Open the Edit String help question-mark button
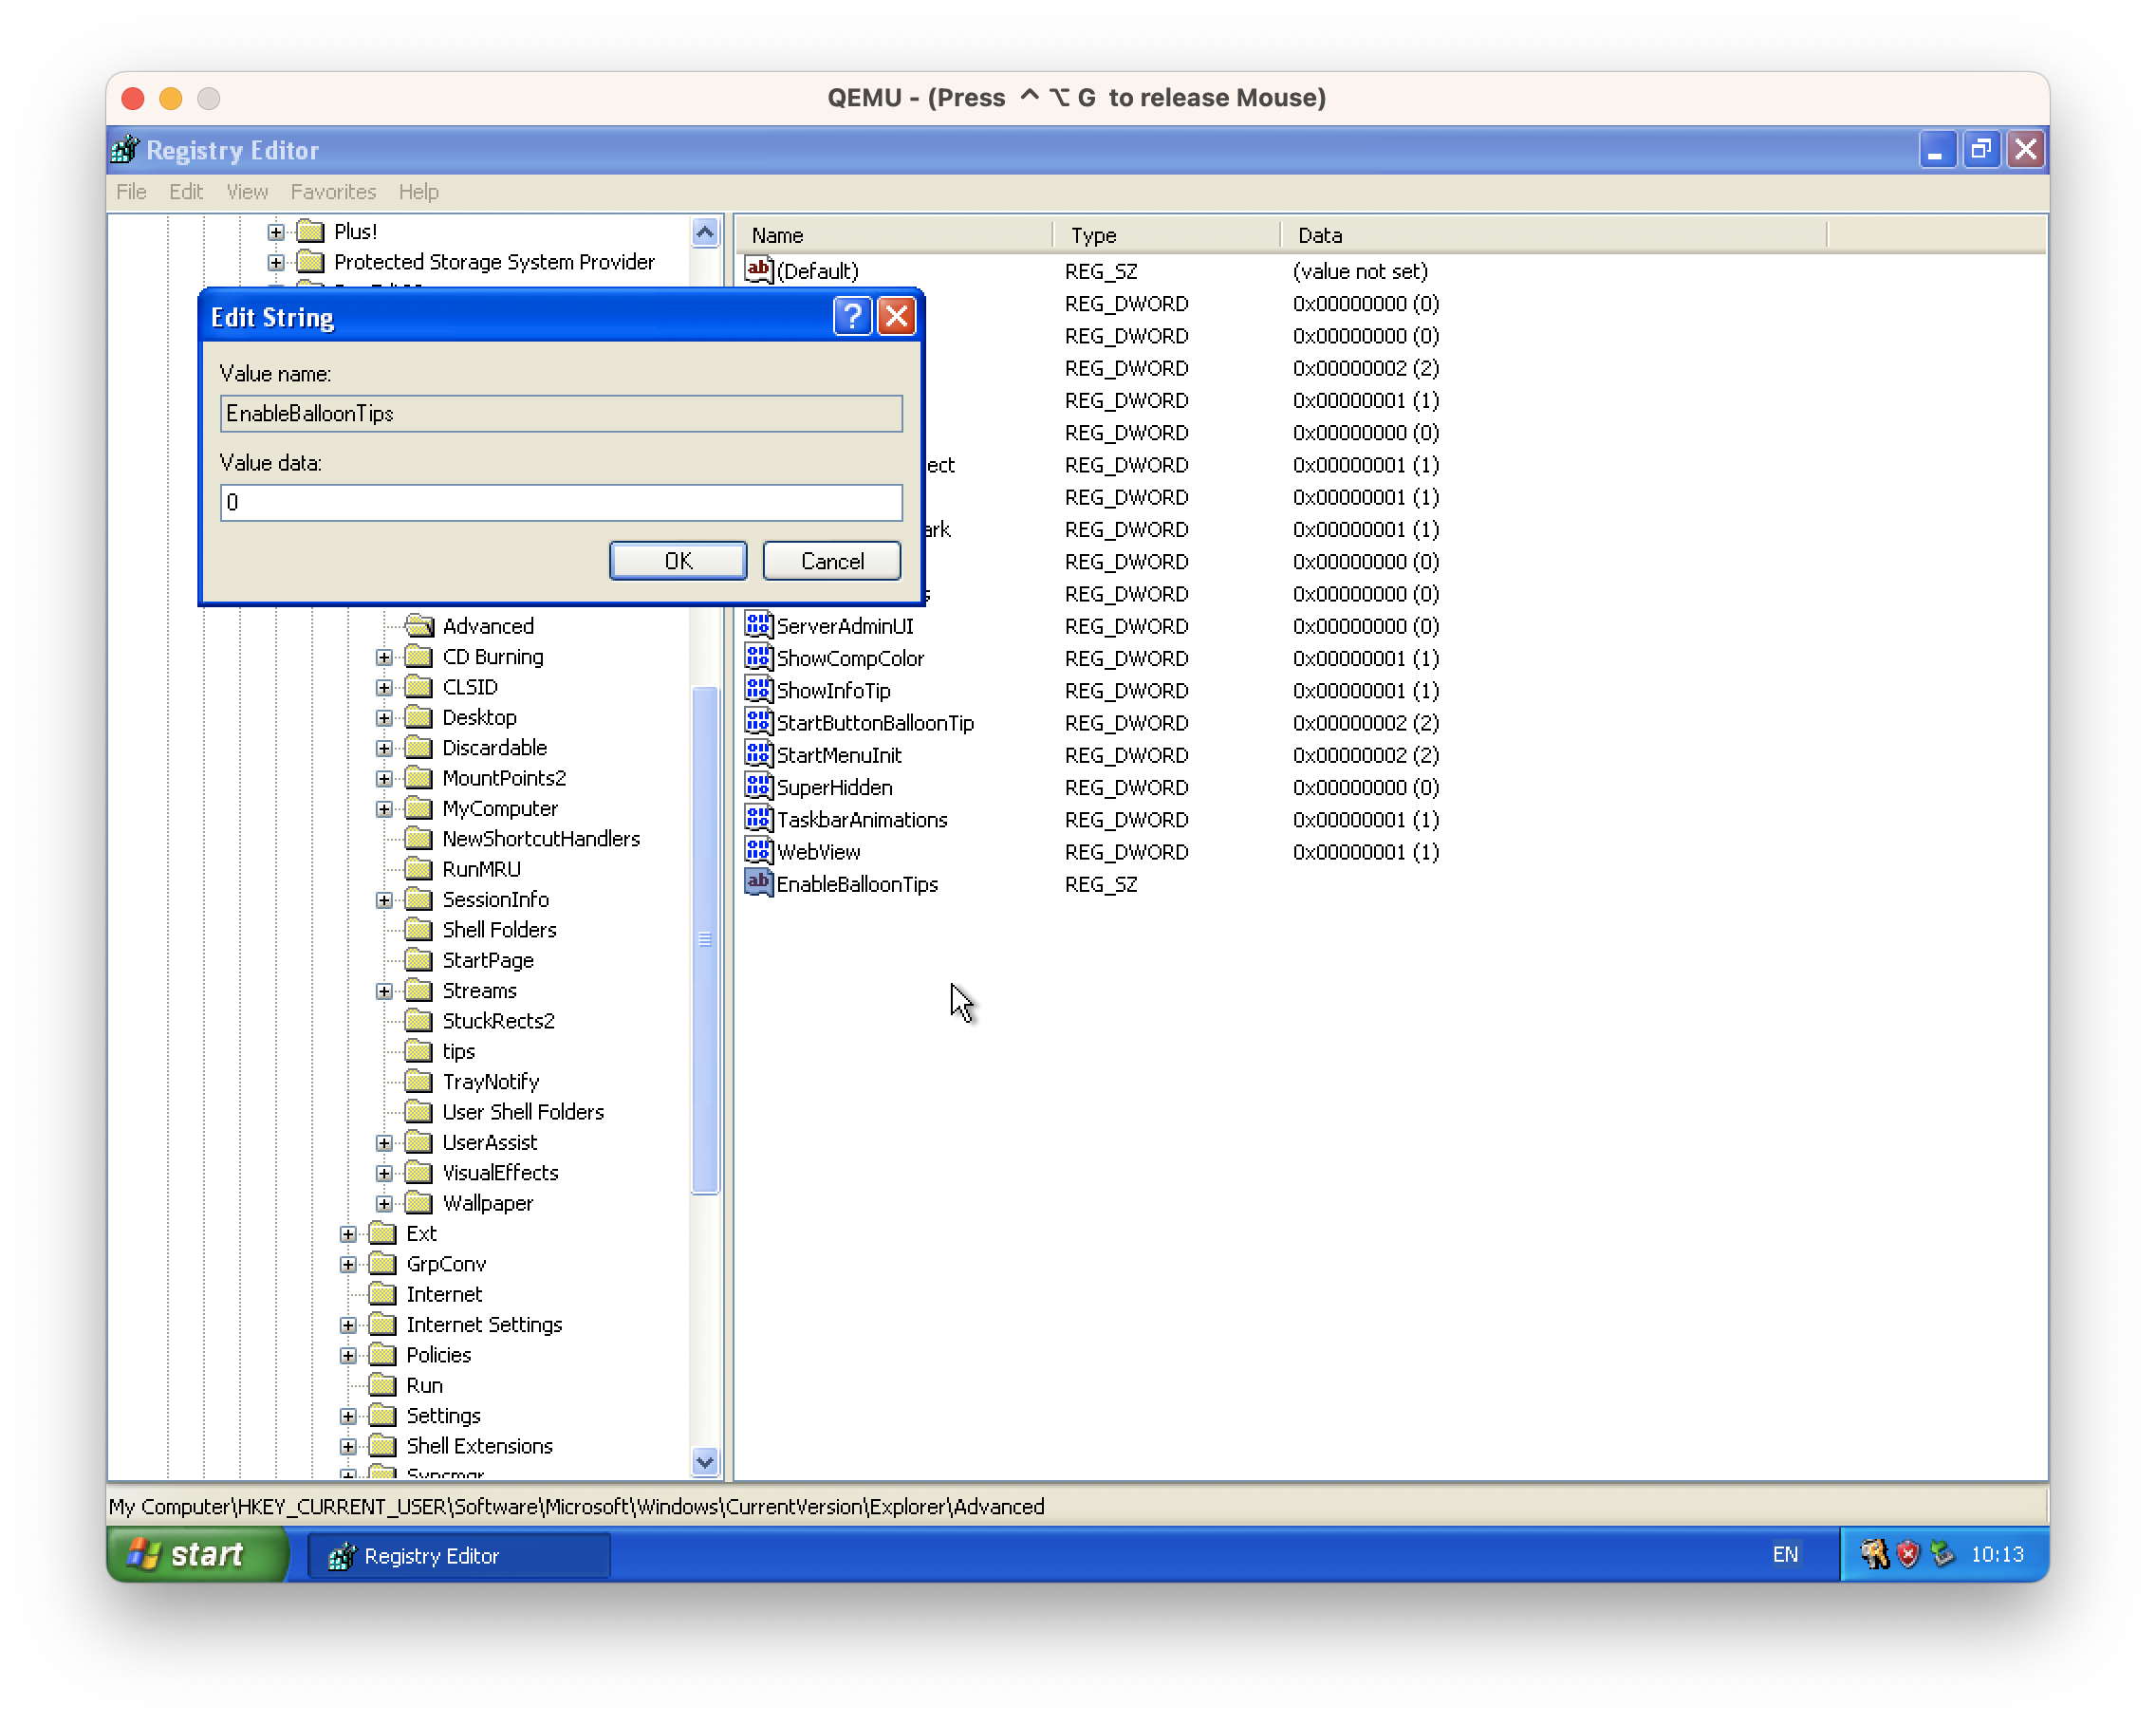2156x1723 pixels. (x=852, y=317)
